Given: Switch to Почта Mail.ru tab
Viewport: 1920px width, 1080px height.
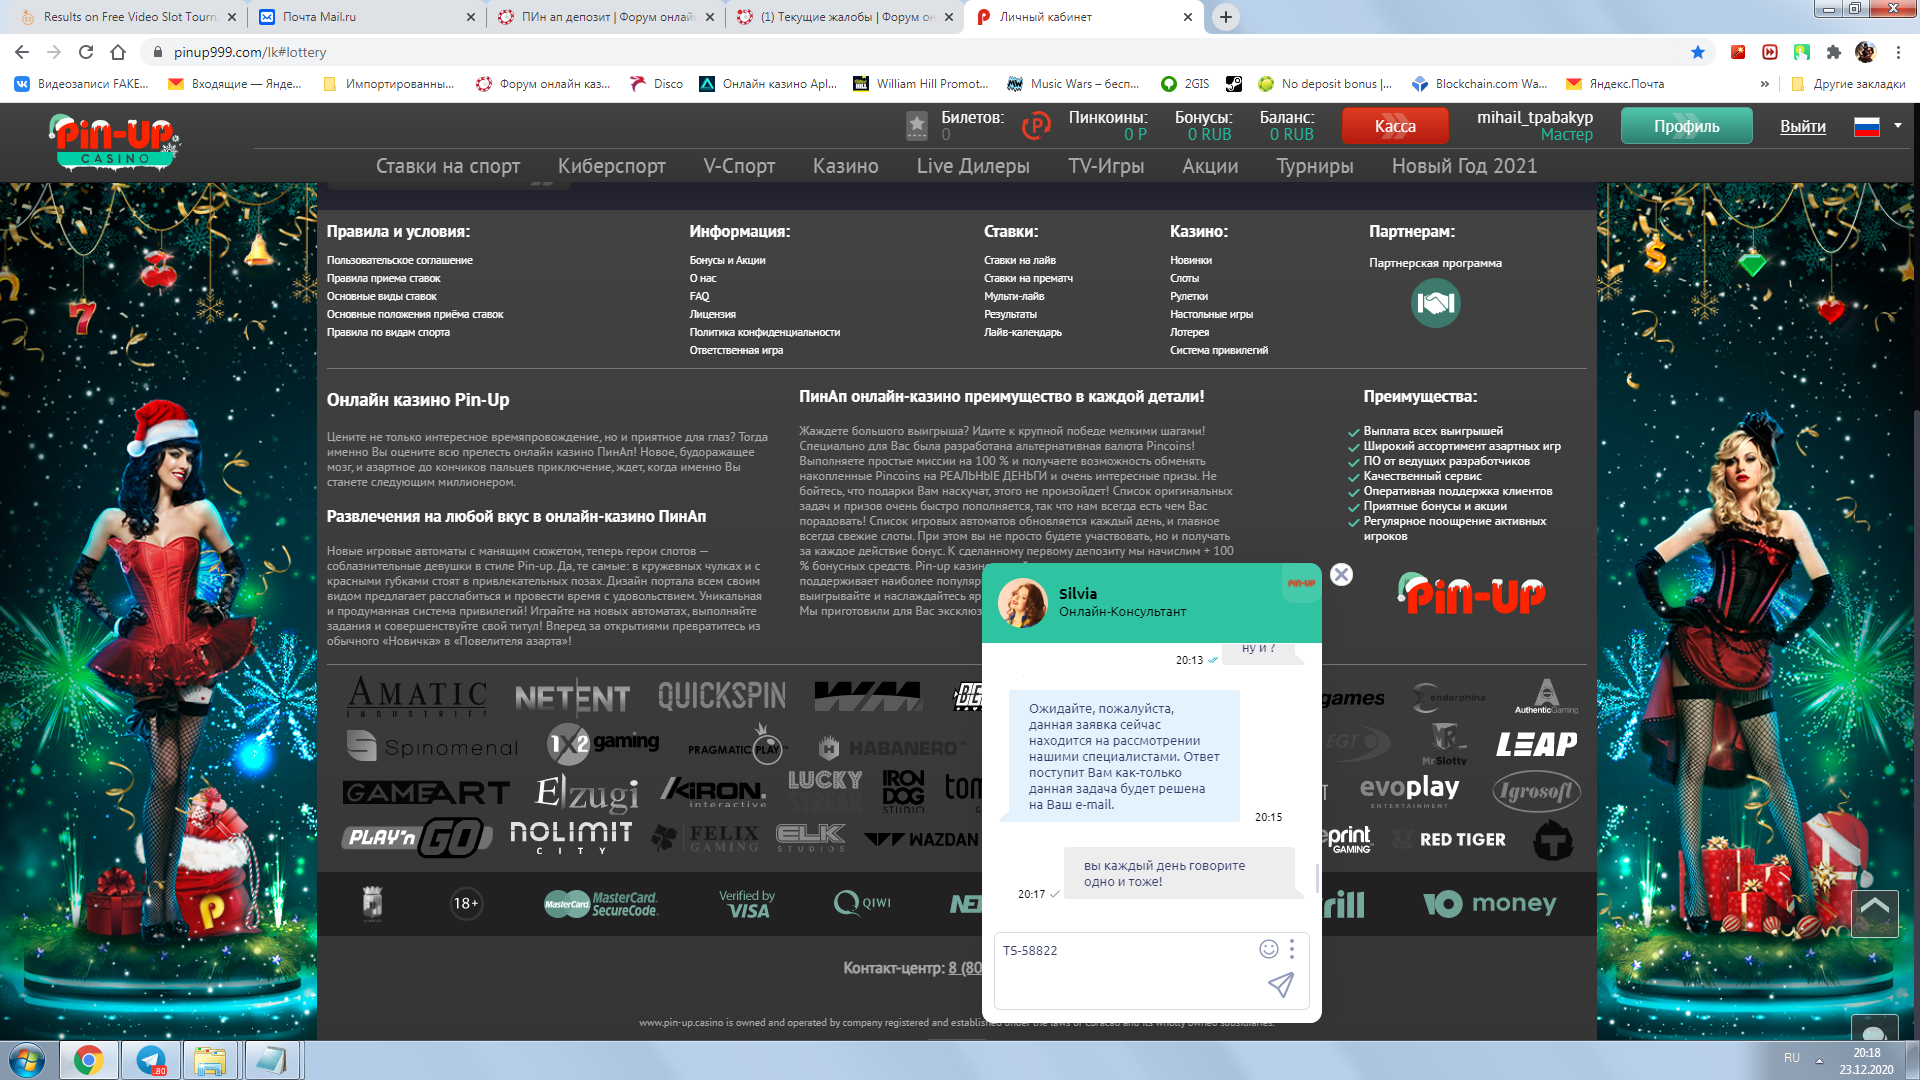Looking at the screenshot, I should click(x=366, y=17).
